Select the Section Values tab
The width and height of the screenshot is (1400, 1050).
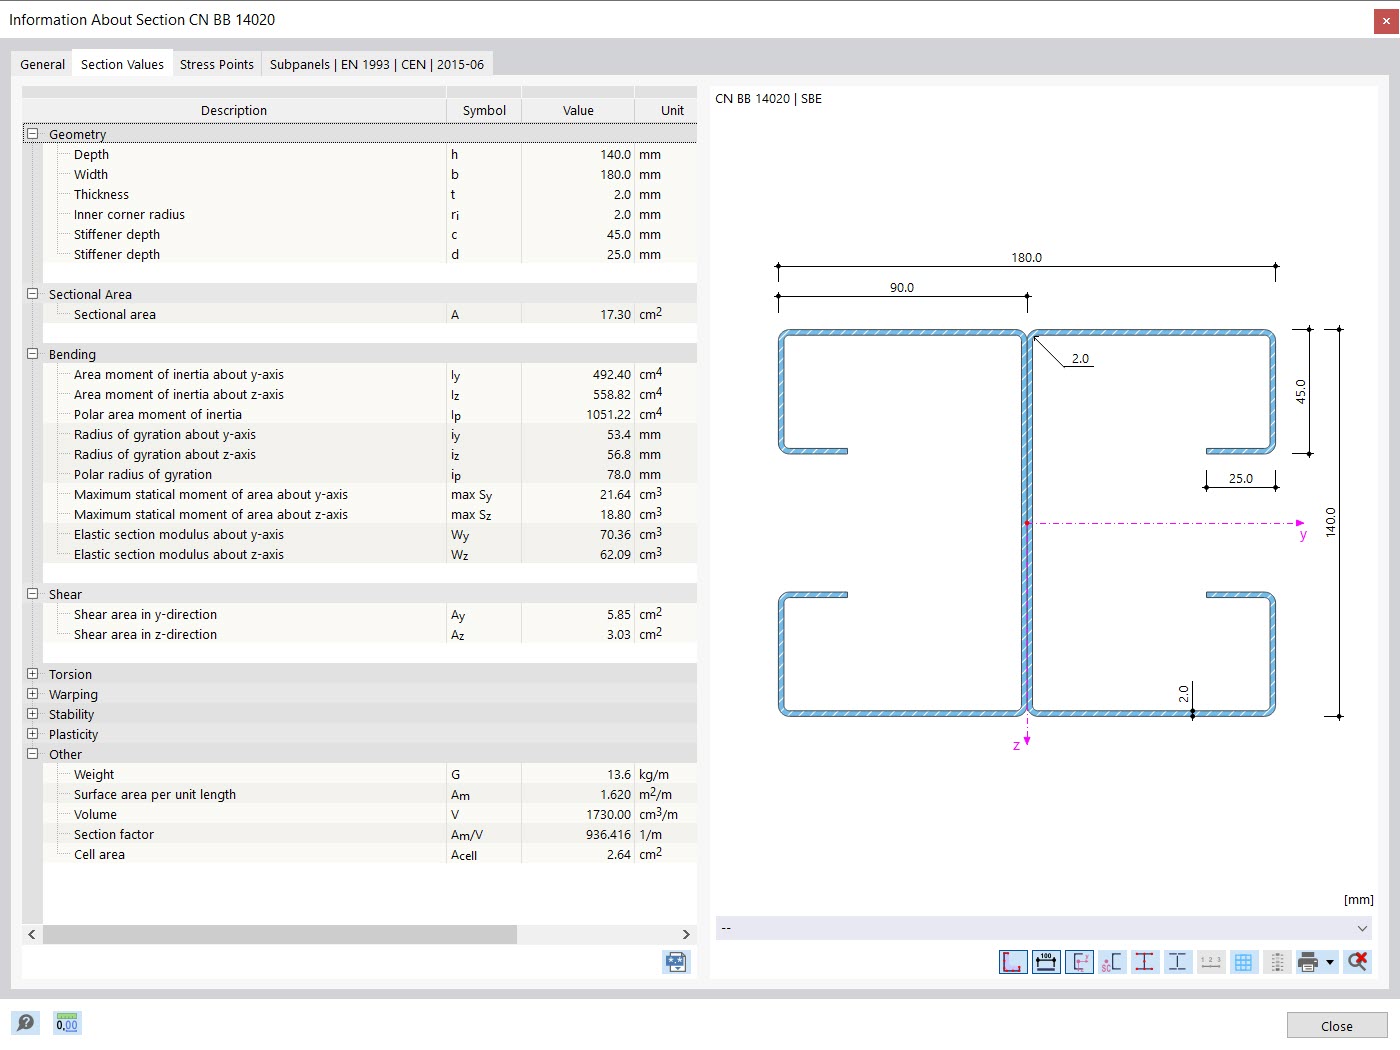coord(122,64)
